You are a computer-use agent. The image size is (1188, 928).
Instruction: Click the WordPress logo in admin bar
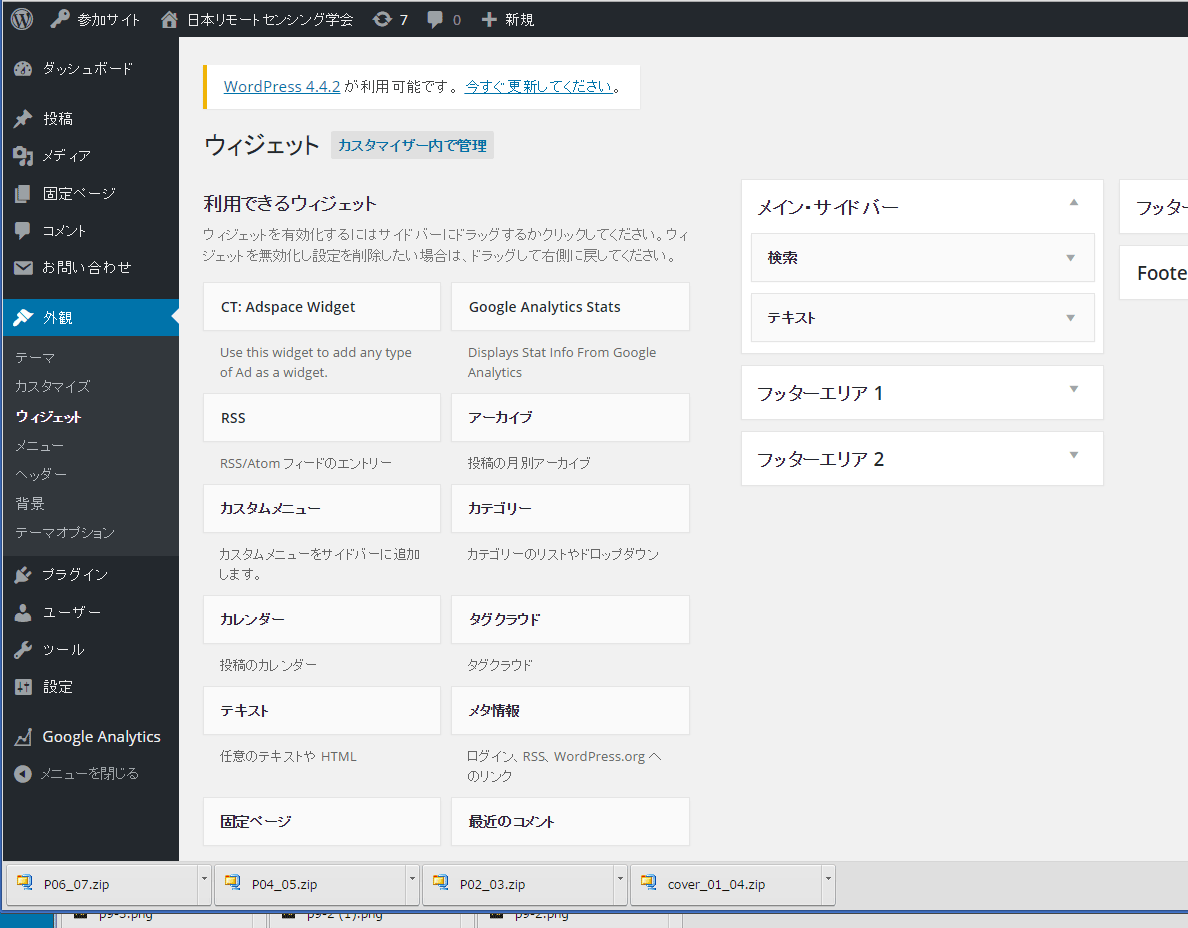(22, 19)
